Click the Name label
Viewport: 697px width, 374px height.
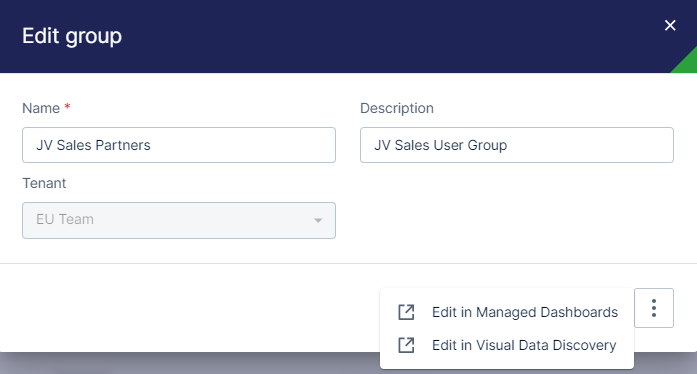41,108
